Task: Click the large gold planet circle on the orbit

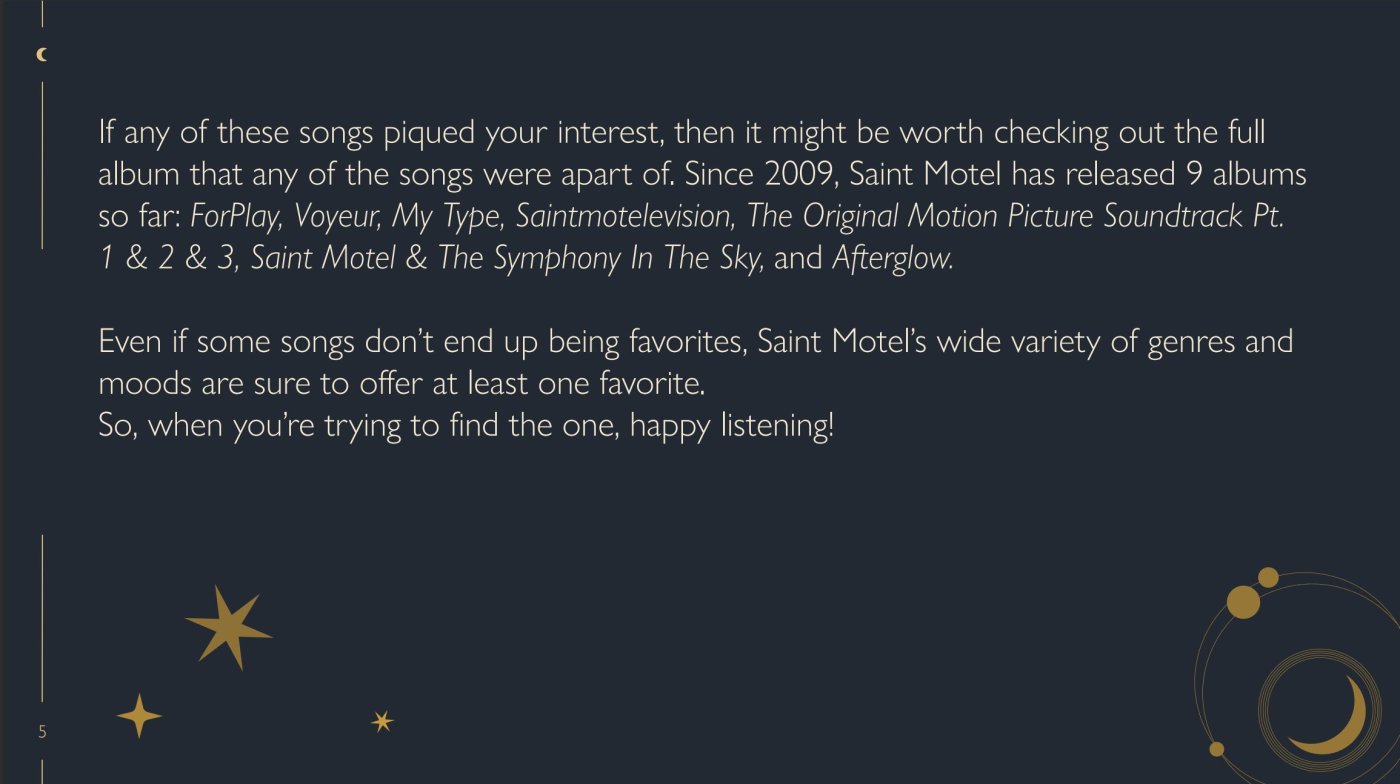Action: [1243, 602]
